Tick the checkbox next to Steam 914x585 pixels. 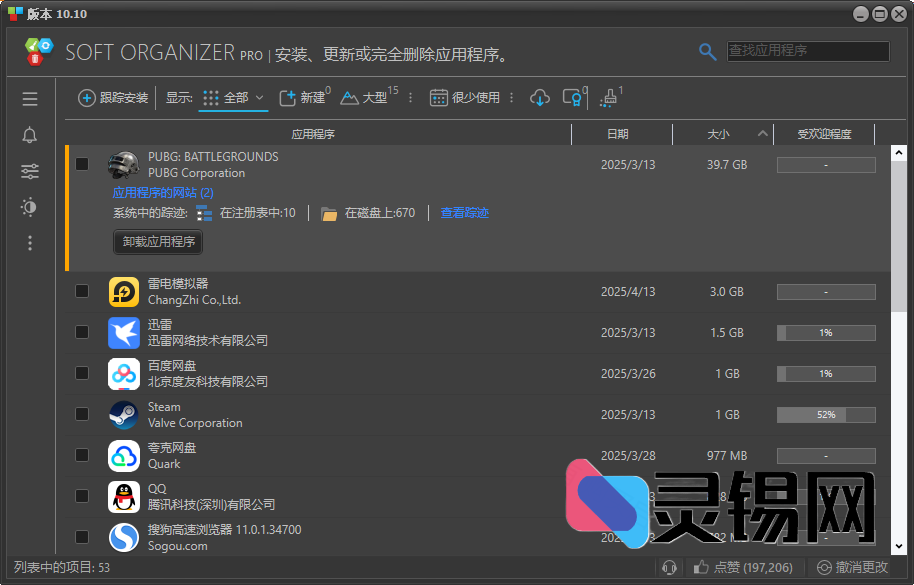coord(82,414)
